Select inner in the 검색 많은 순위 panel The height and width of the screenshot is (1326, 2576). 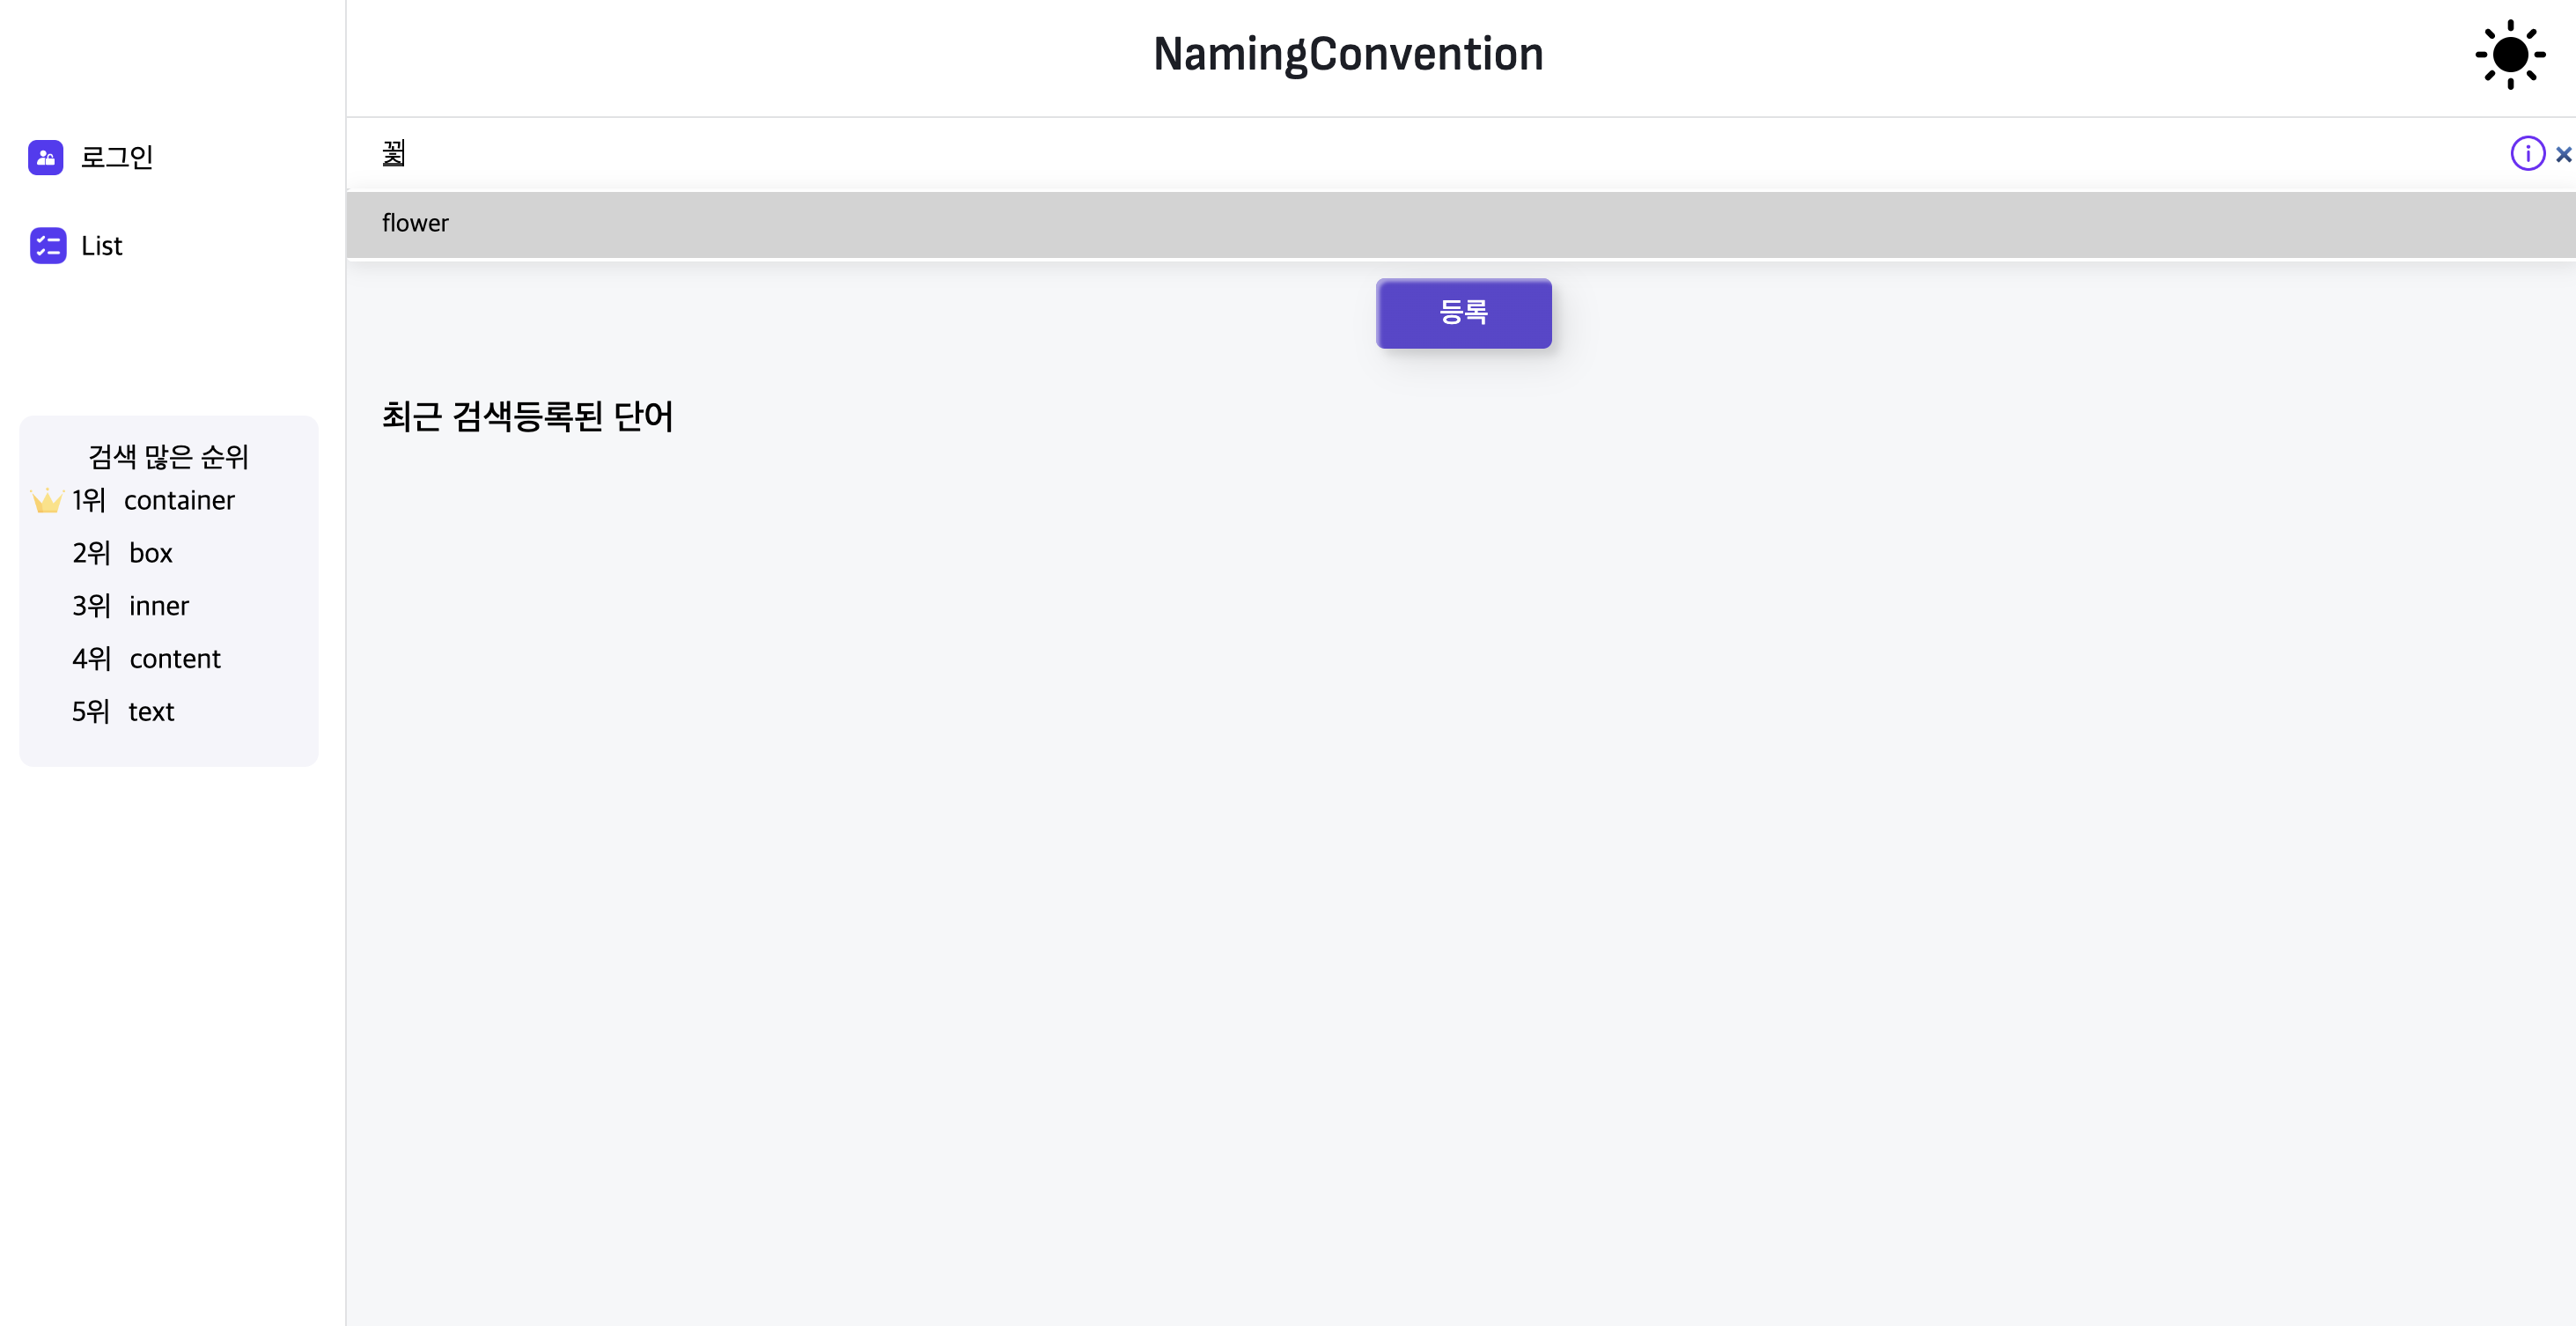coord(158,606)
